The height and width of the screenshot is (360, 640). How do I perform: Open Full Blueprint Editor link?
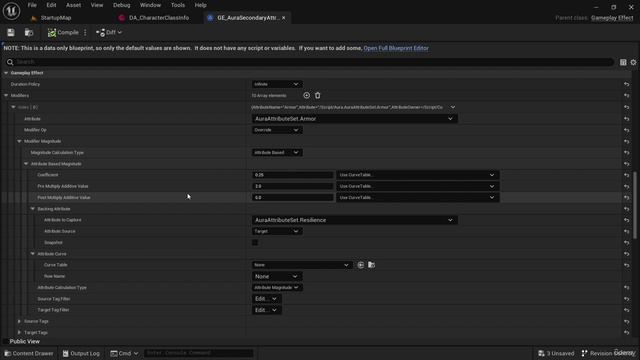396,48
